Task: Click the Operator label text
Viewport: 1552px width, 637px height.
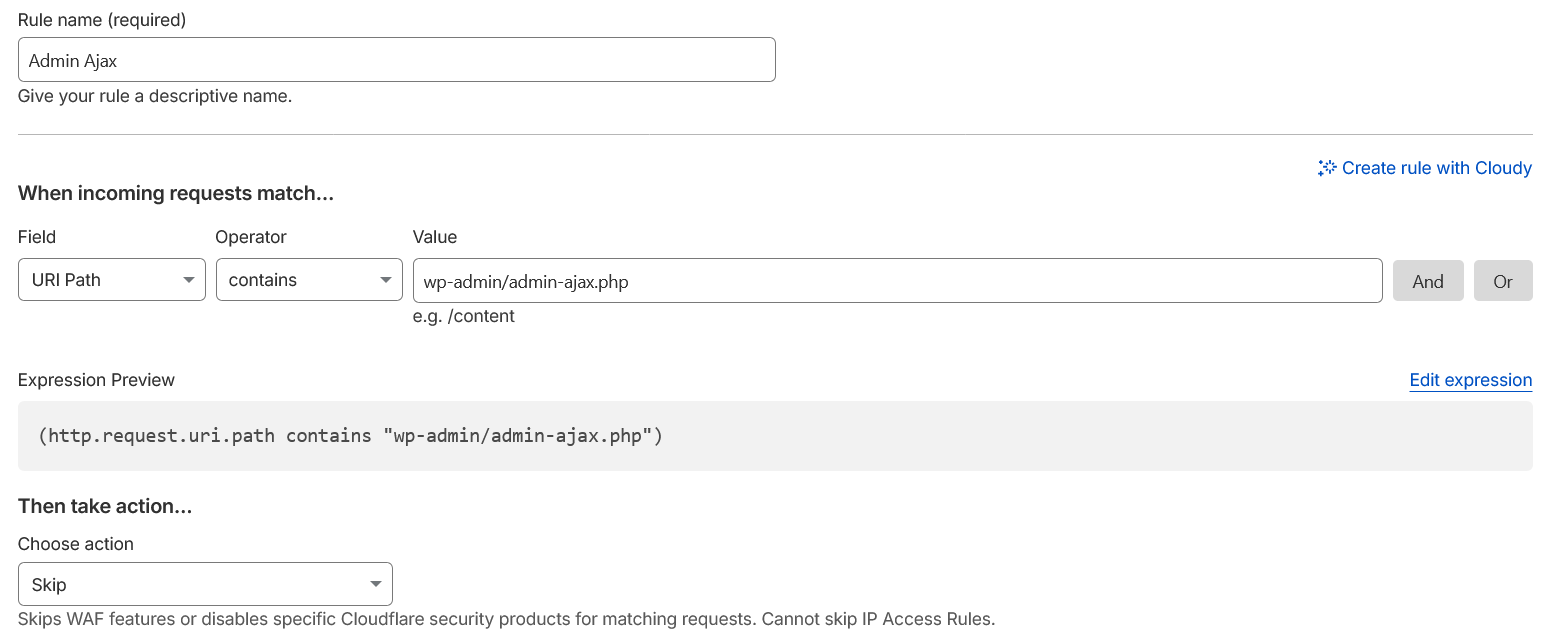Action: 251,237
